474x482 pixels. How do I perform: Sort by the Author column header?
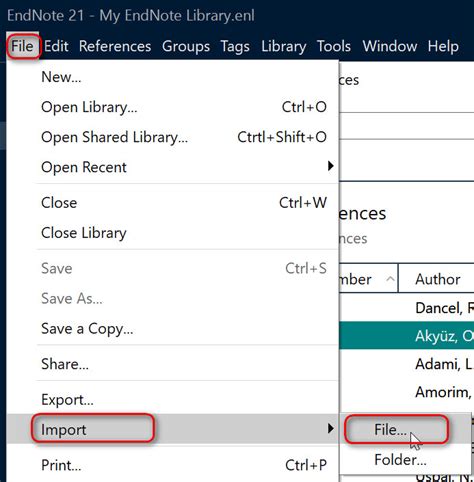point(437,279)
